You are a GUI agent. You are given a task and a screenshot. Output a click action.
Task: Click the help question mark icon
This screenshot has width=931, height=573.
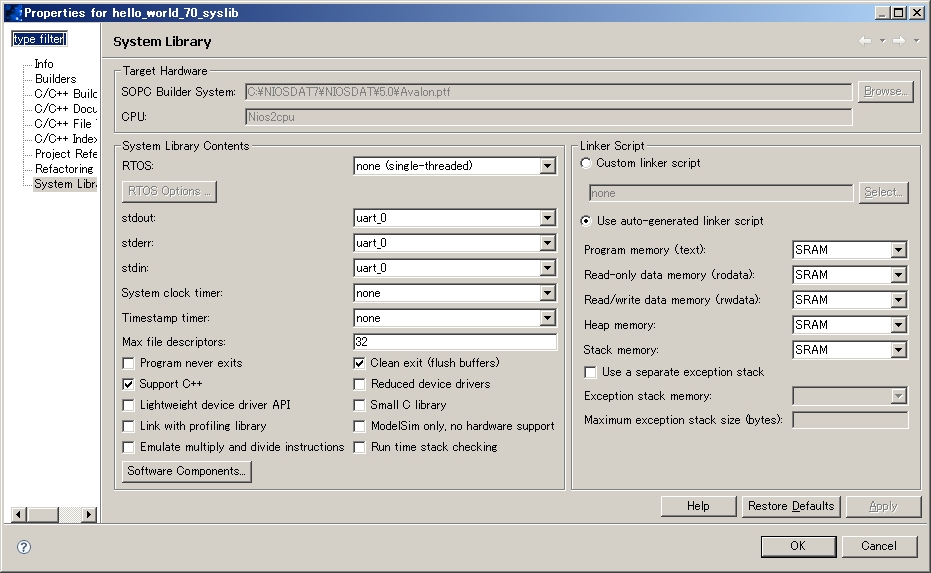pos(24,547)
